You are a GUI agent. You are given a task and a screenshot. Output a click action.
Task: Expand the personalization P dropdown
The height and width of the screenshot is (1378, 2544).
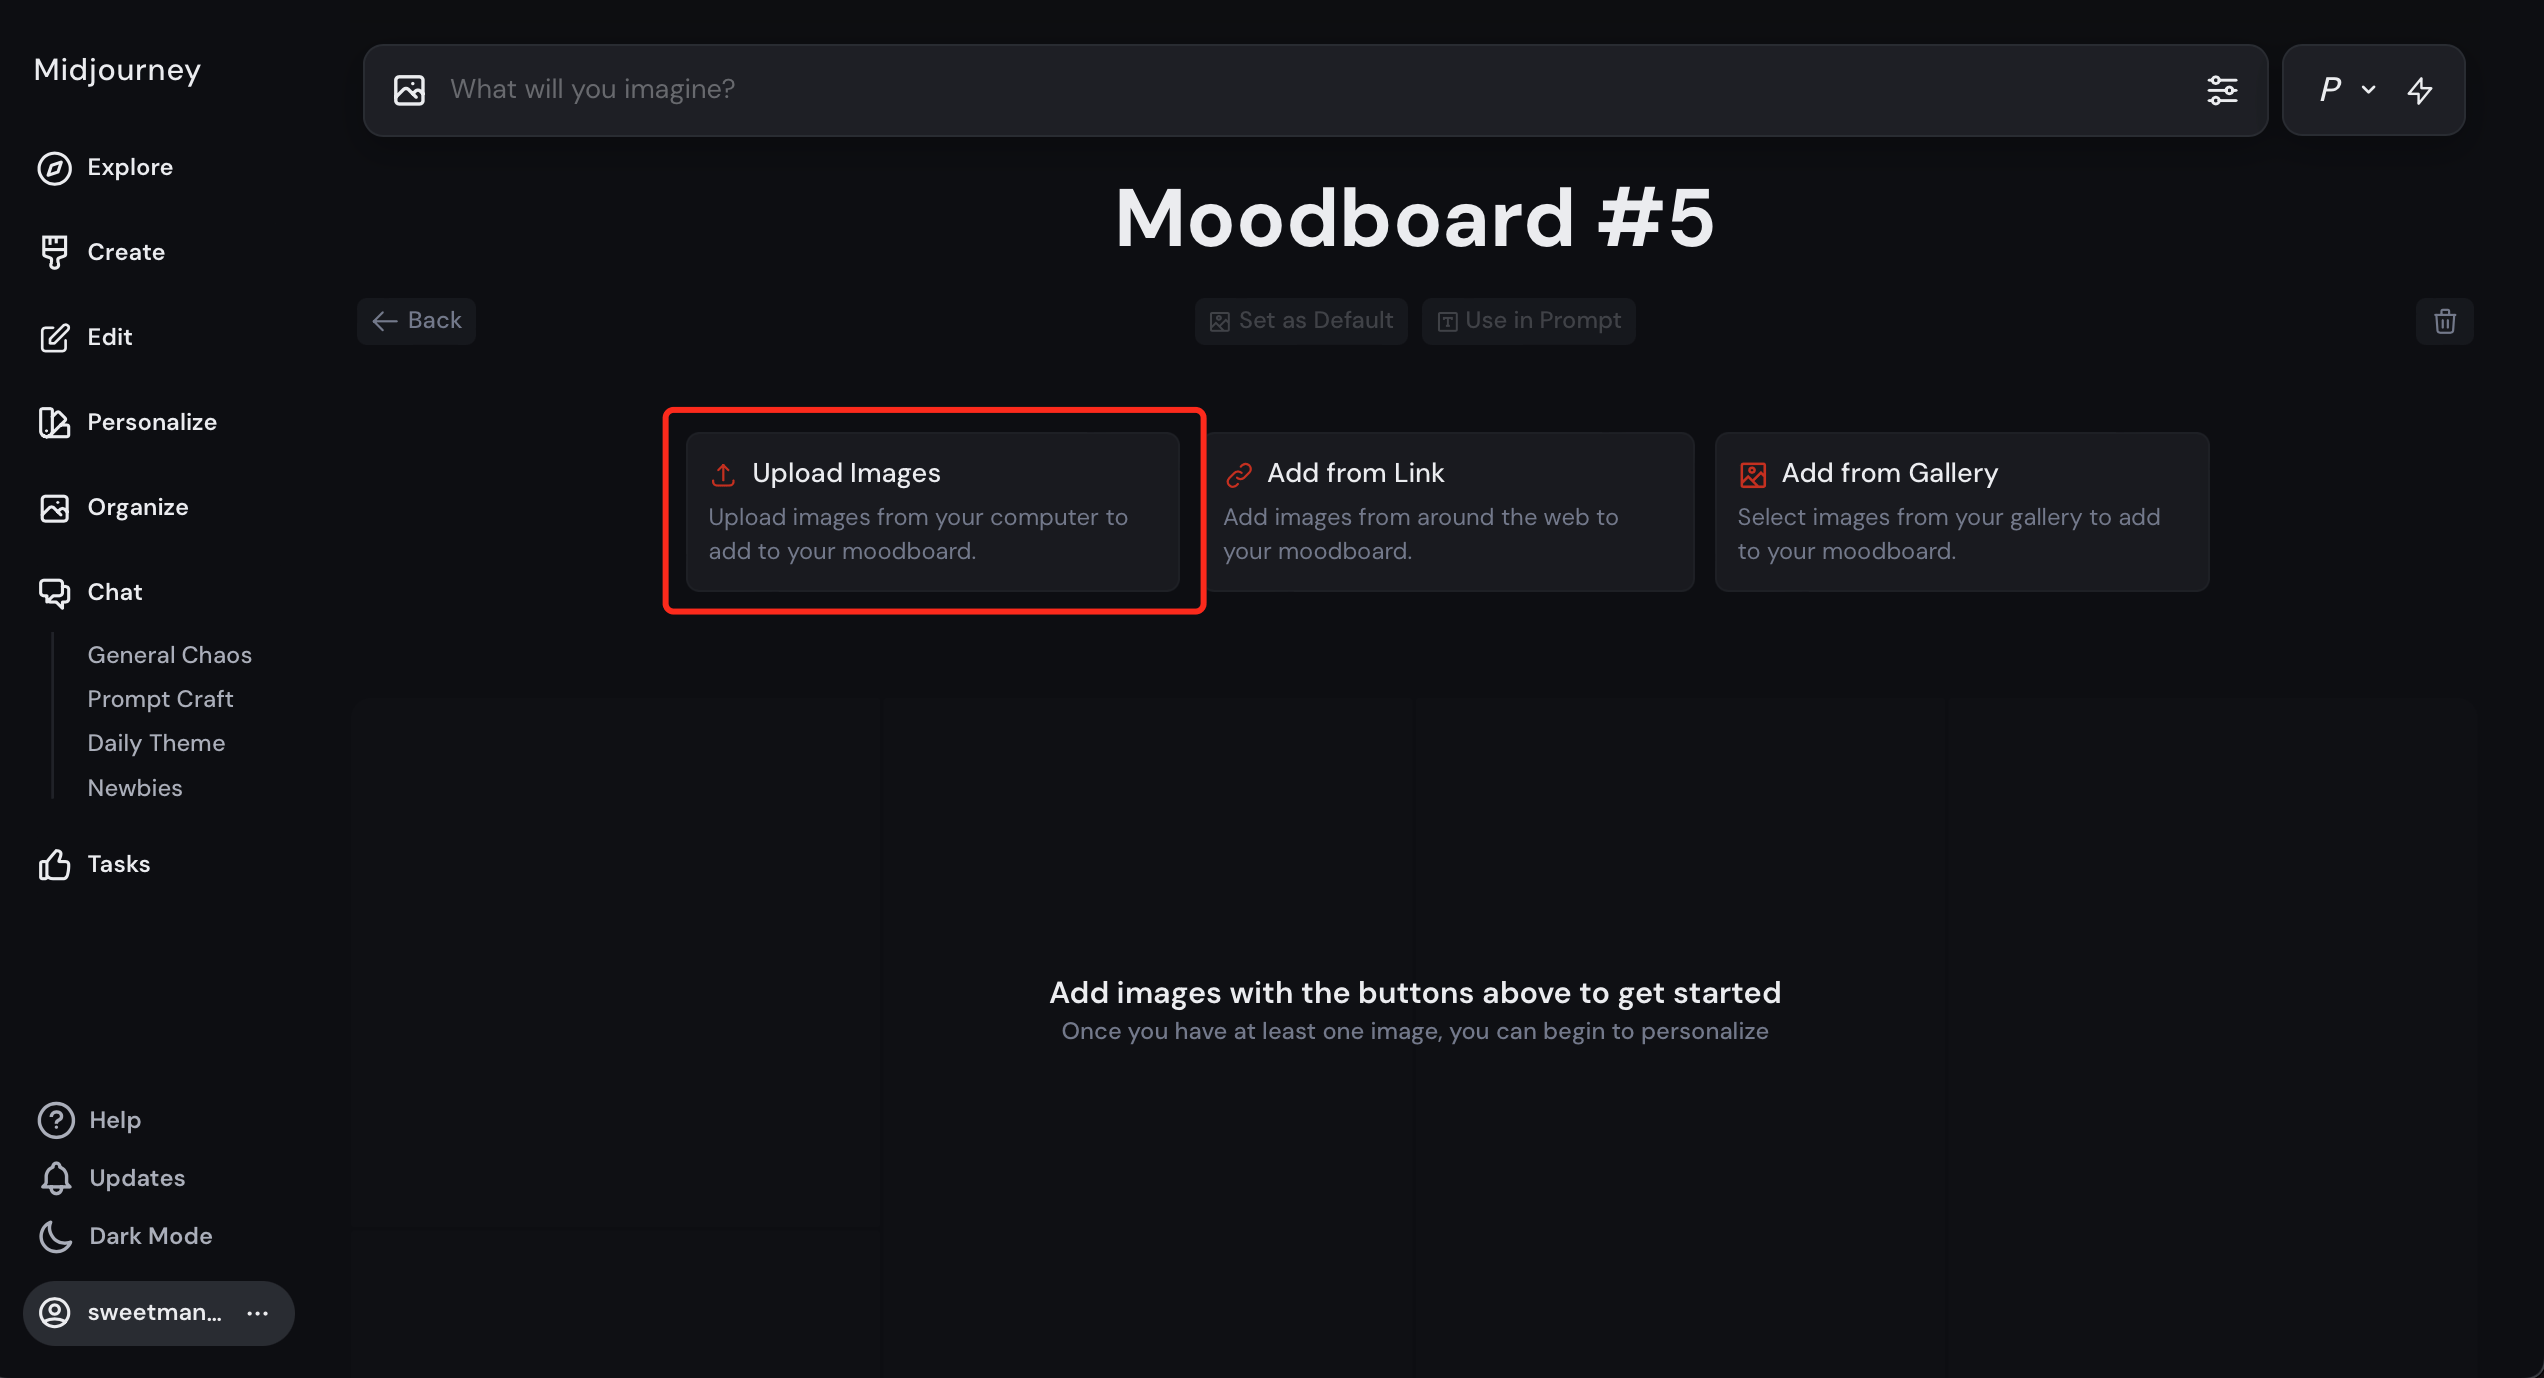coord(2346,90)
